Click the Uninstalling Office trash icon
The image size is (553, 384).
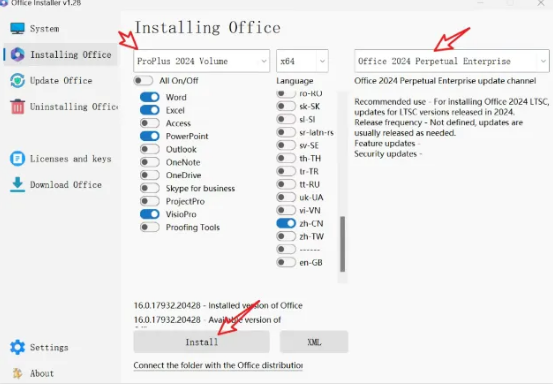coord(17,106)
